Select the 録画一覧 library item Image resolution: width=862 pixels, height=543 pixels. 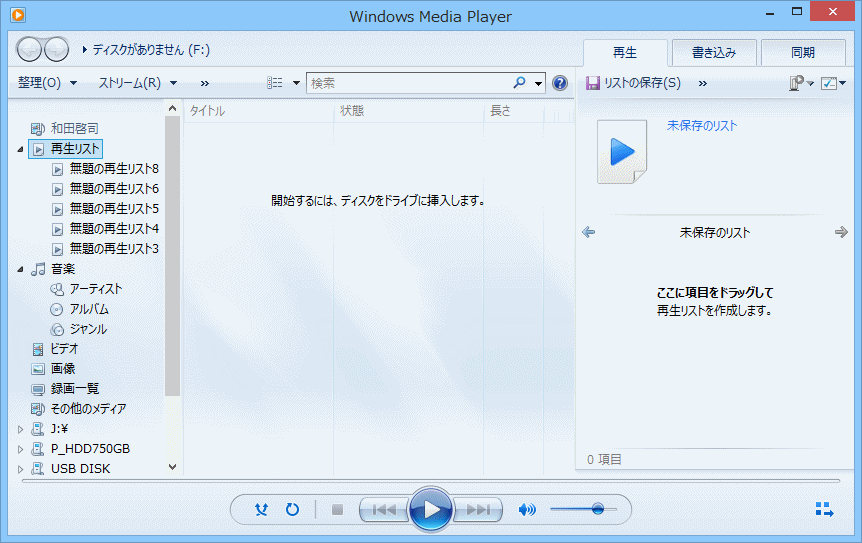point(65,389)
